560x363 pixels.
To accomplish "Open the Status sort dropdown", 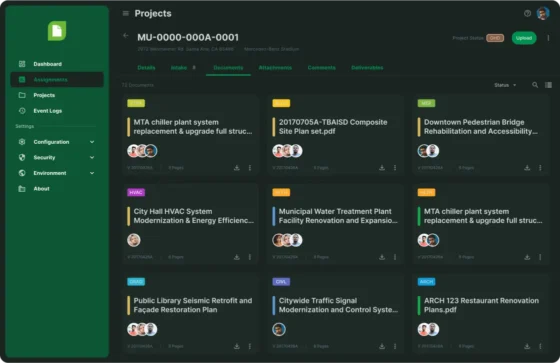I will click(505, 85).
